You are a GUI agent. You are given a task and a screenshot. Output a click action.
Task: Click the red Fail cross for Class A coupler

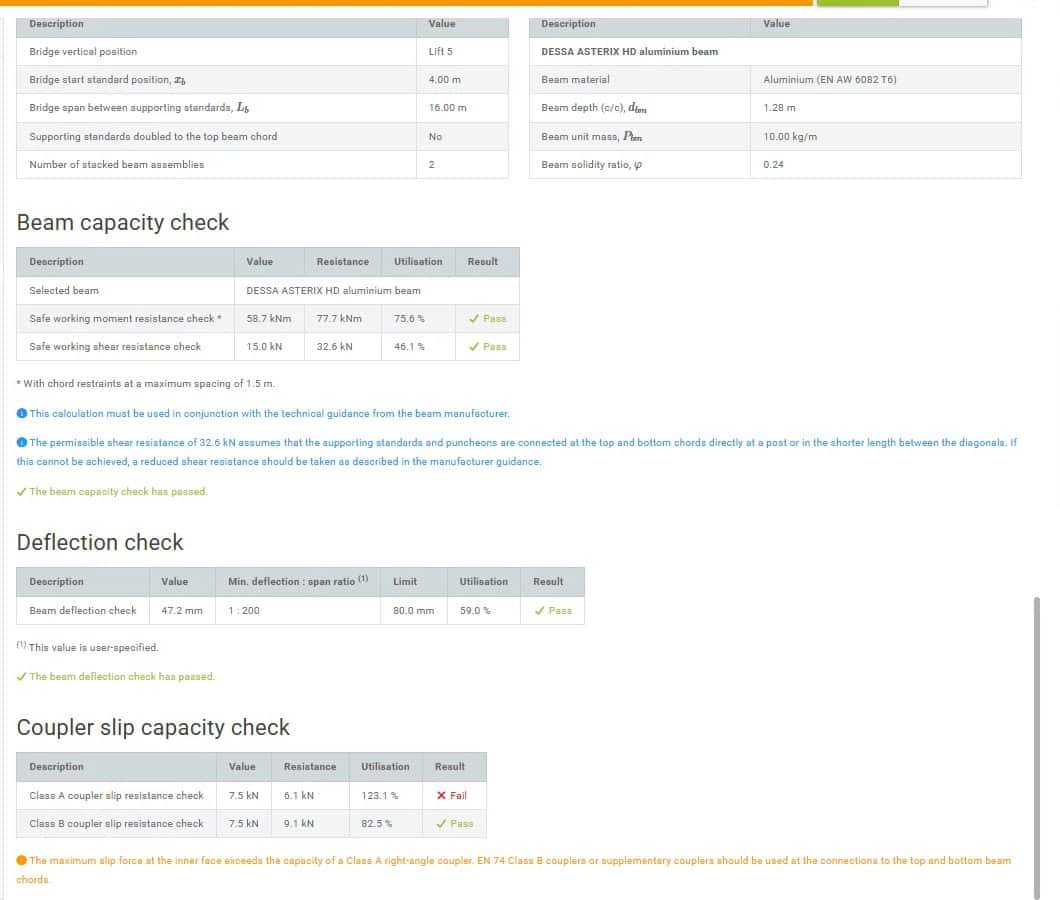441,795
